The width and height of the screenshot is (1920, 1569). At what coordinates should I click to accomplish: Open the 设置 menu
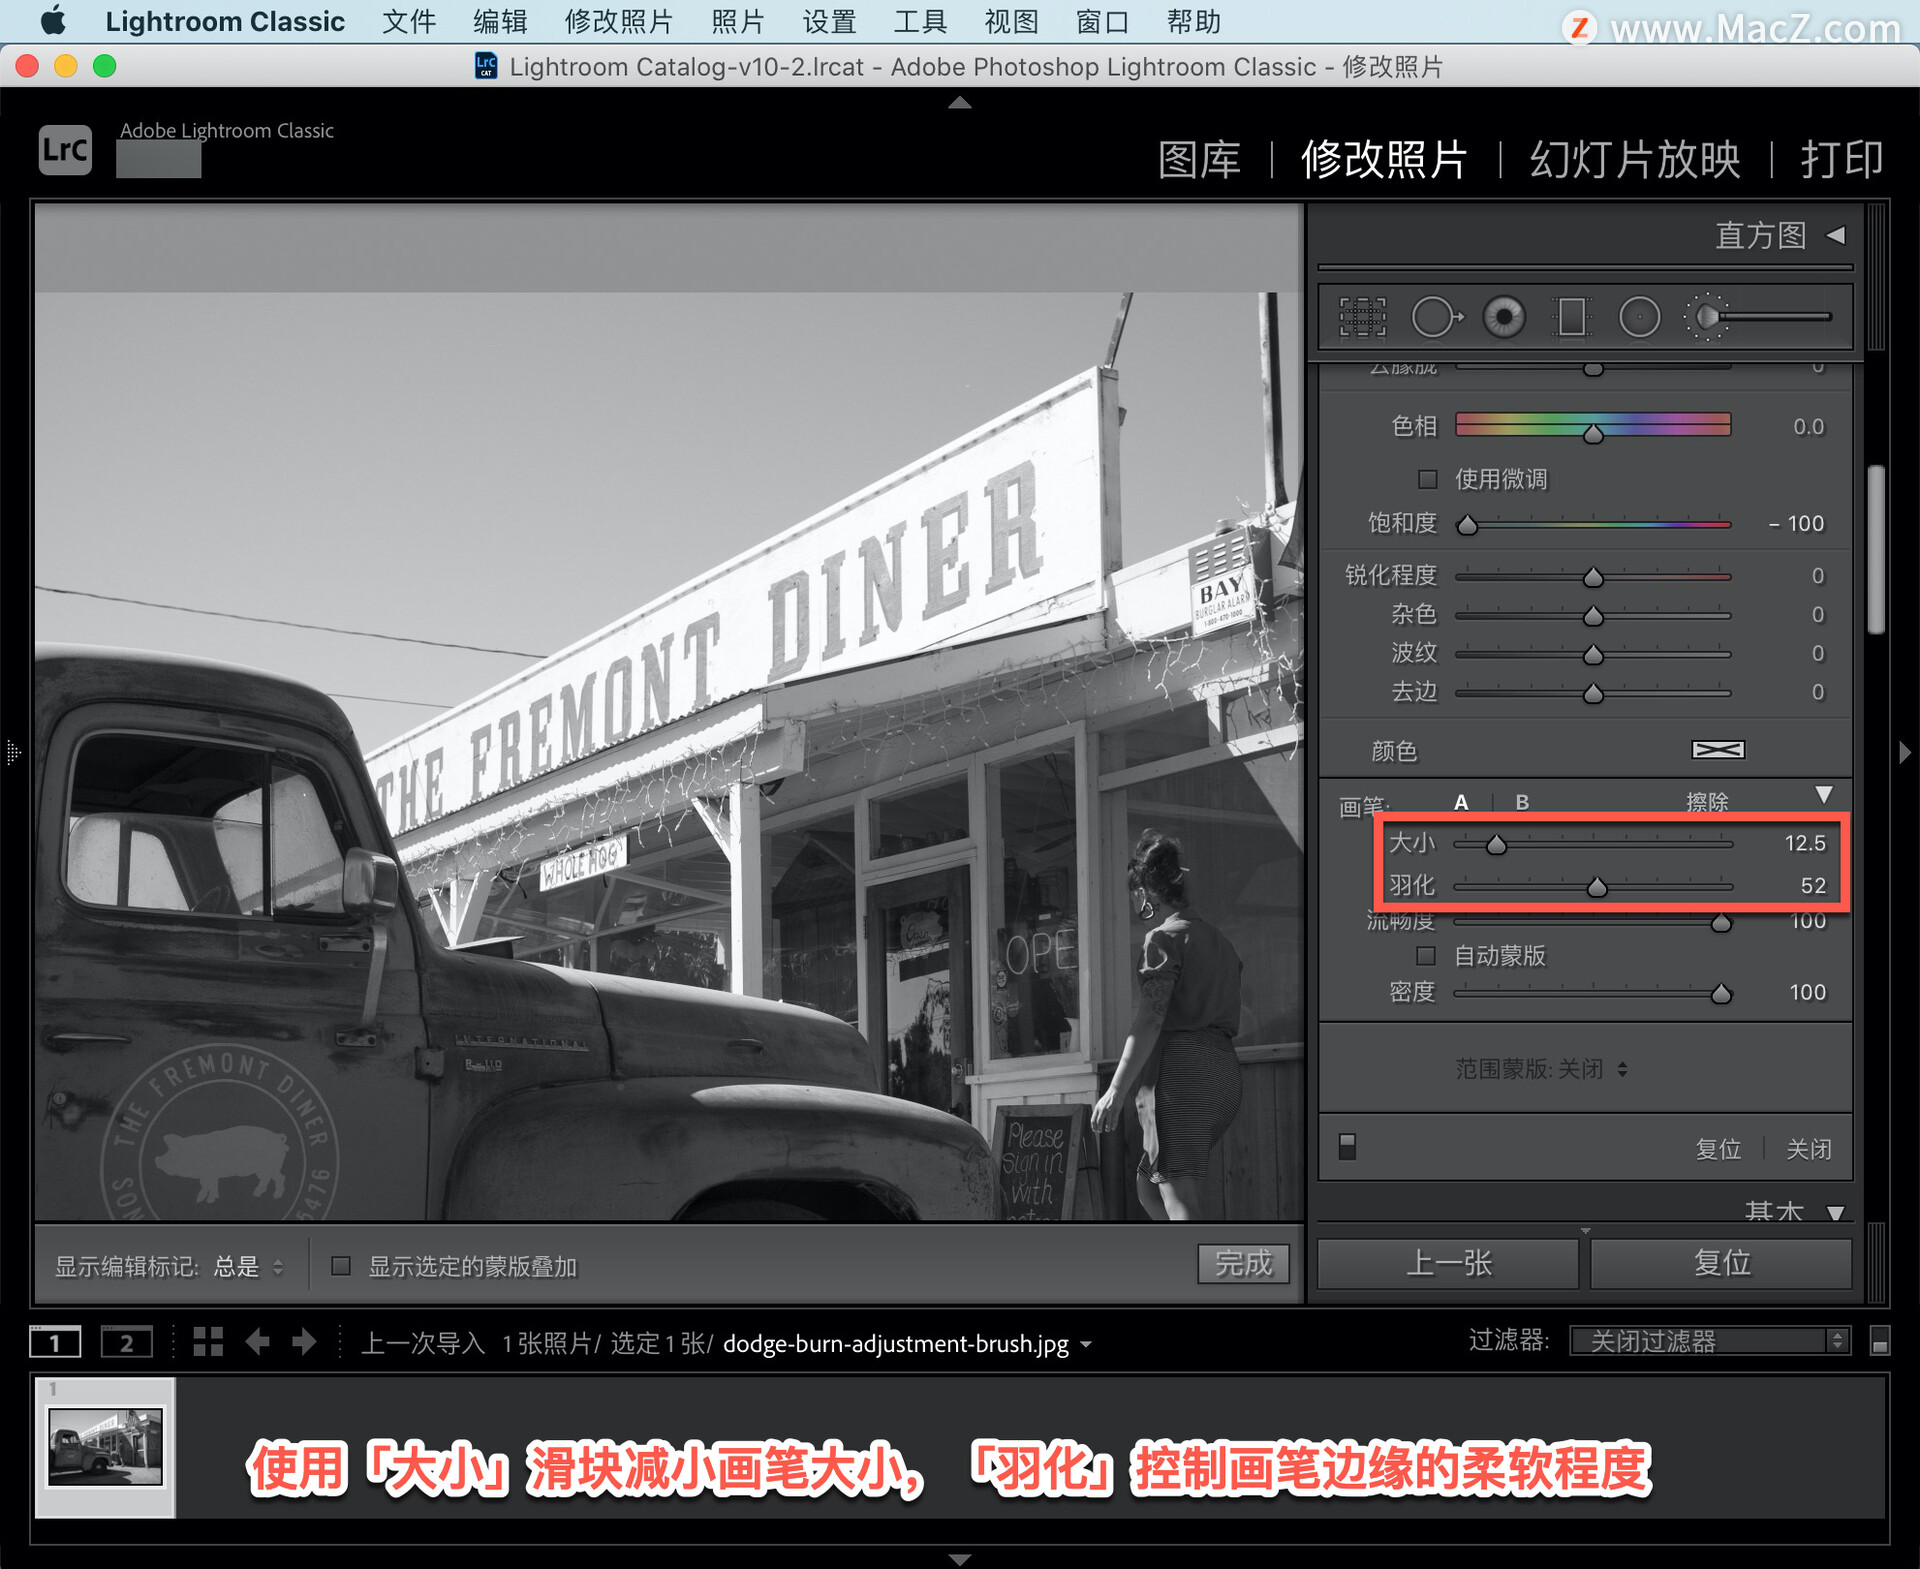pos(829,21)
